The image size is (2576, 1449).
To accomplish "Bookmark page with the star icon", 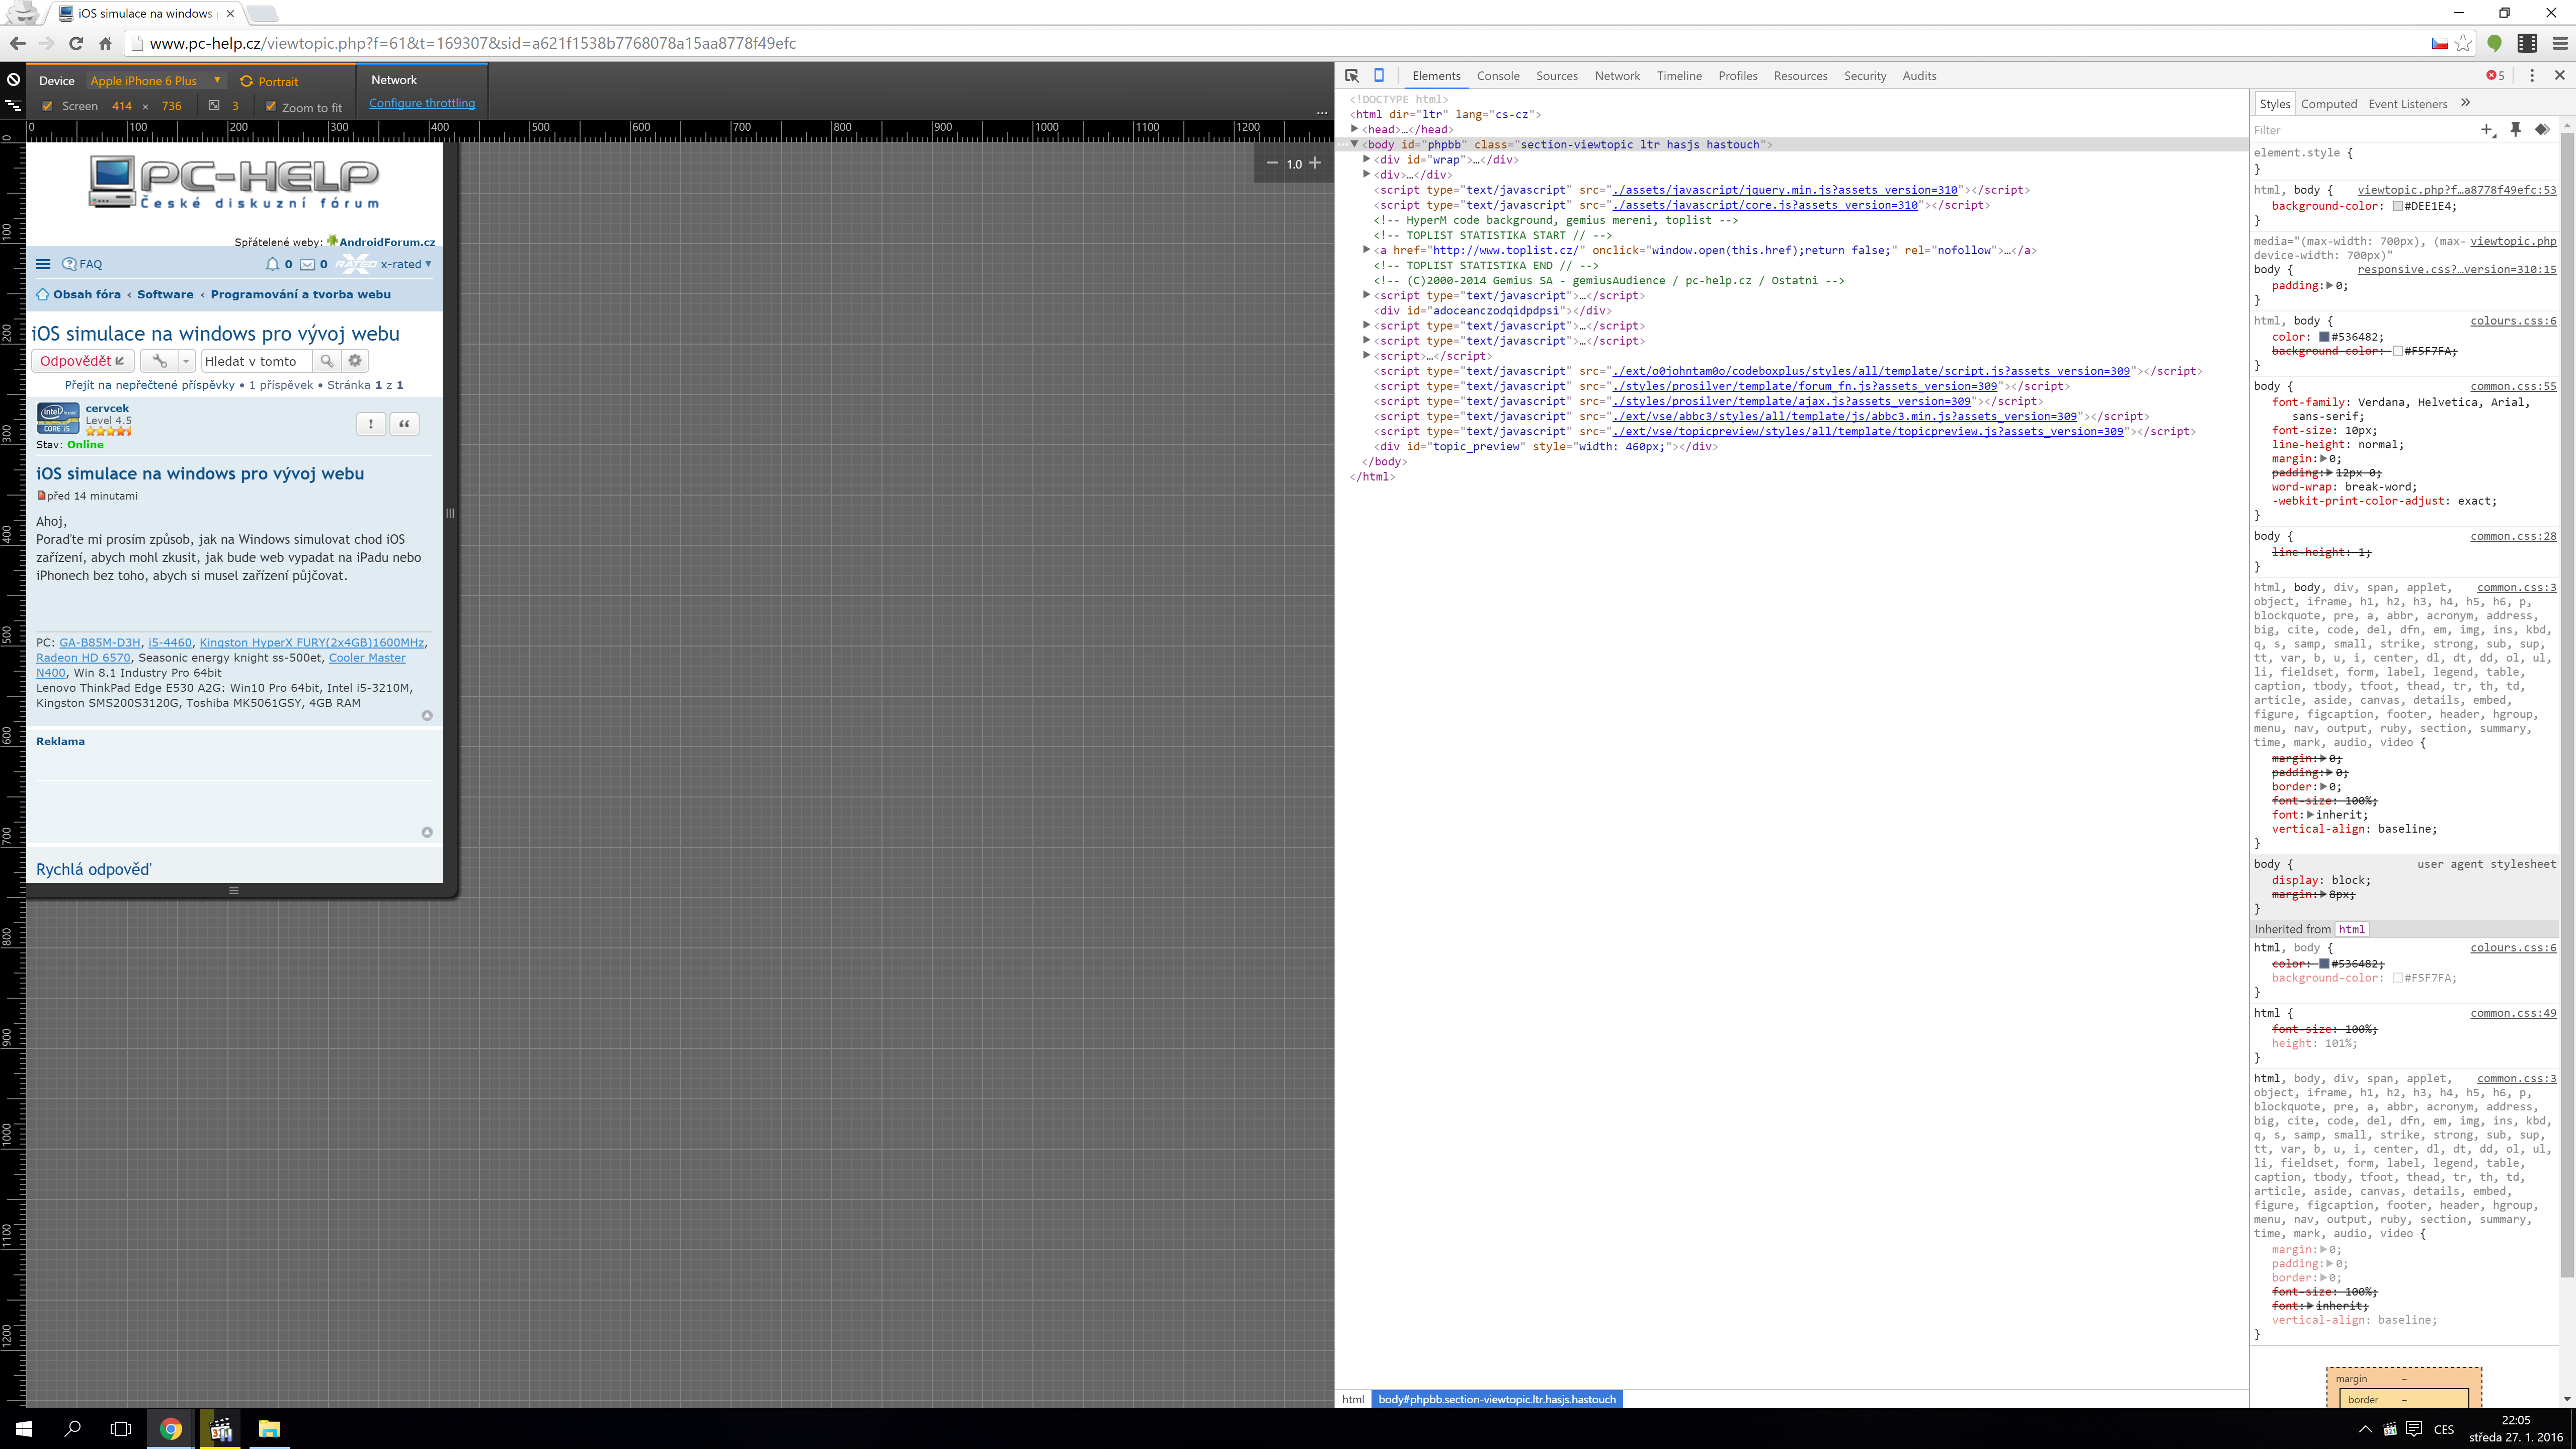I will tap(2464, 43).
